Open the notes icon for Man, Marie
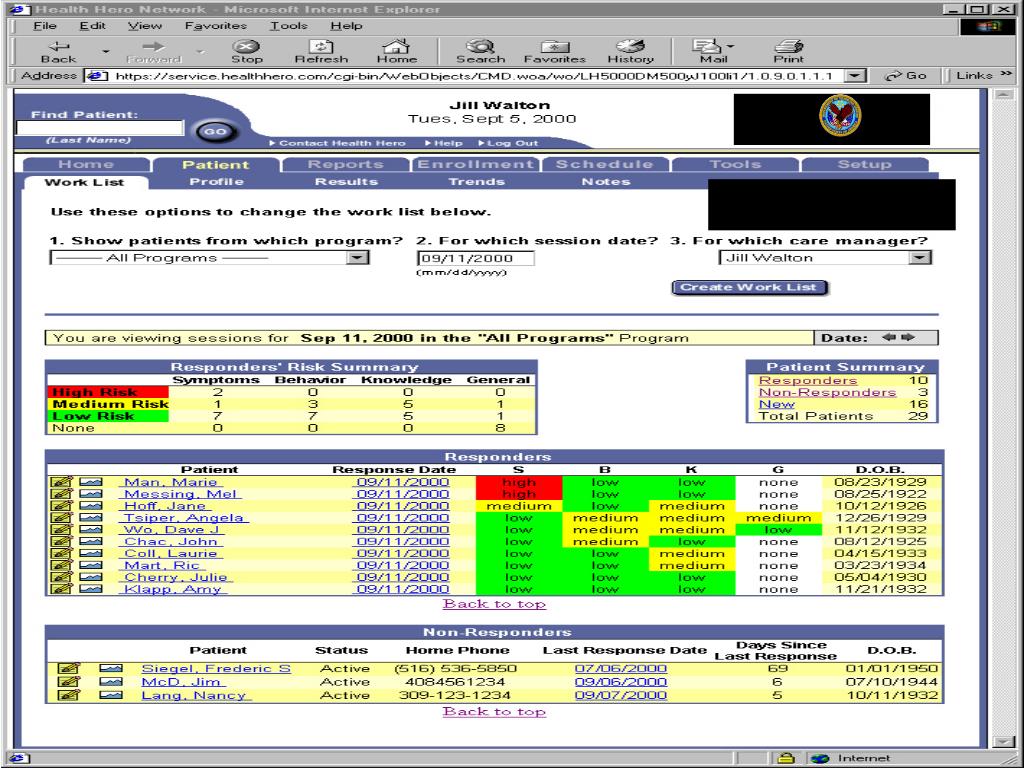The width and height of the screenshot is (1024, 768). 61,483
